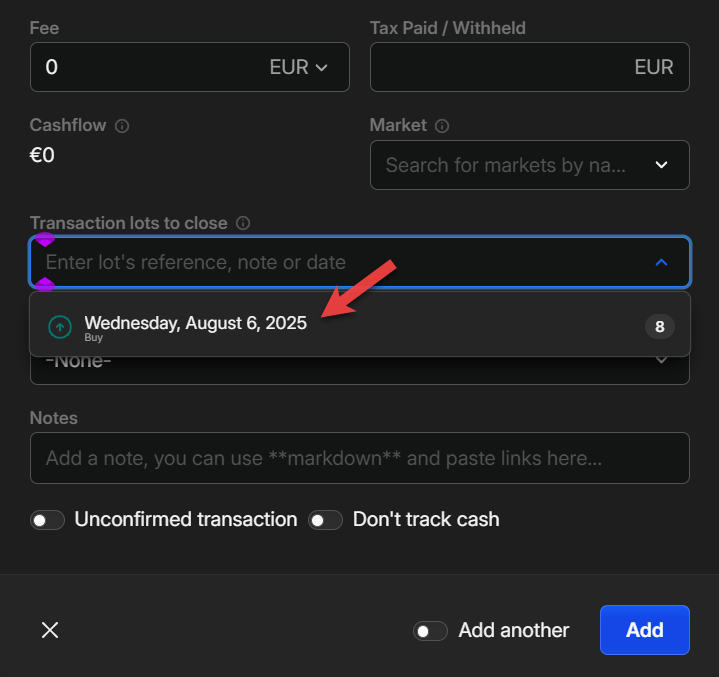Collapse the Transaction lots dropdown chevron

click(x=661, y=262)
